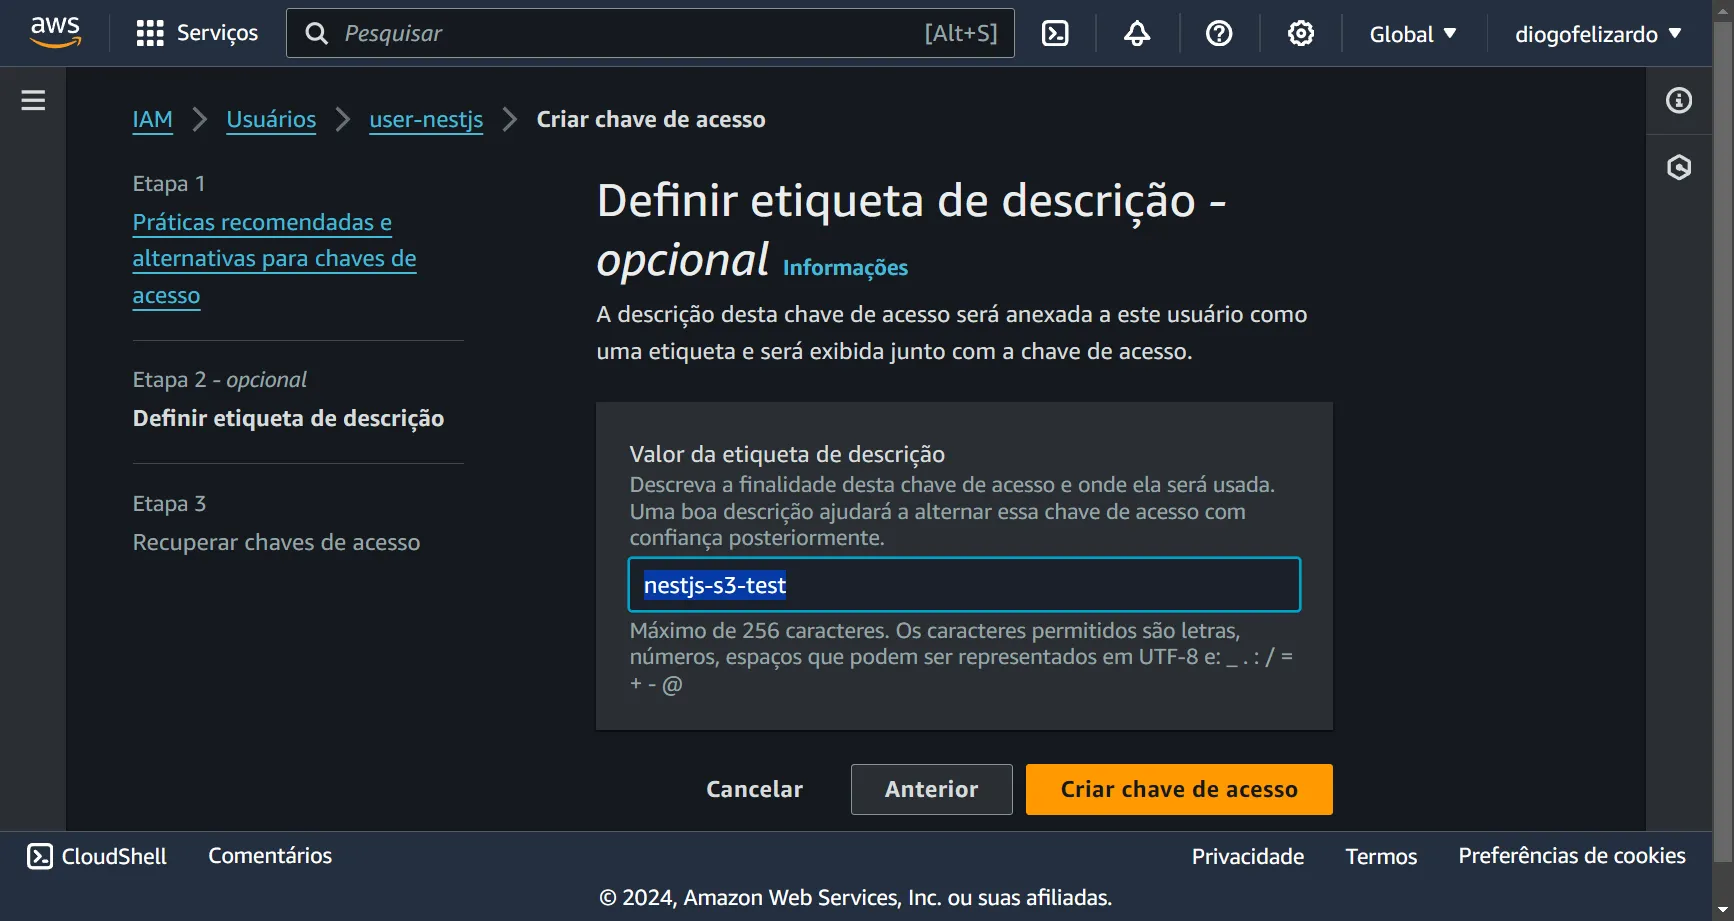Image resolution: width=1734 pixels, height=921 pixels.
Task: Open the Termos footer link
Action: tap(1381, 856)
